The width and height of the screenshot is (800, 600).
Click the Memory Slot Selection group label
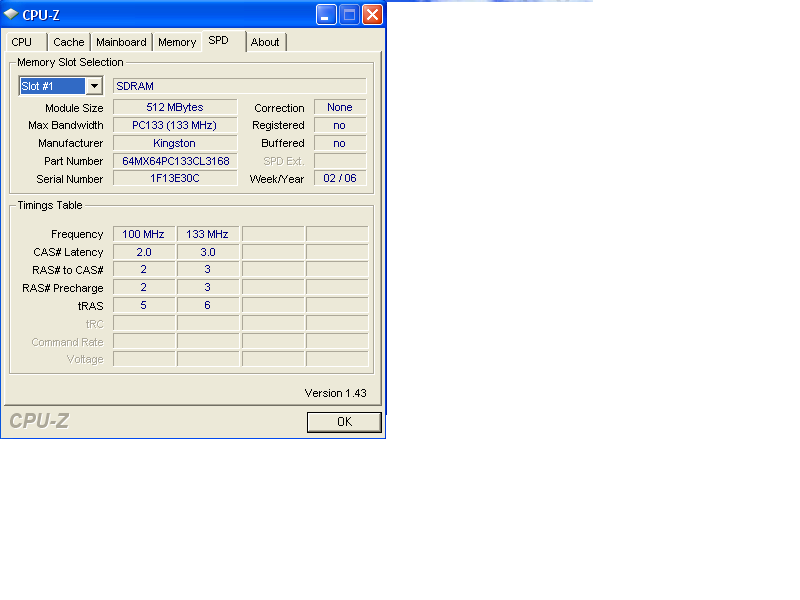point(70,62)
